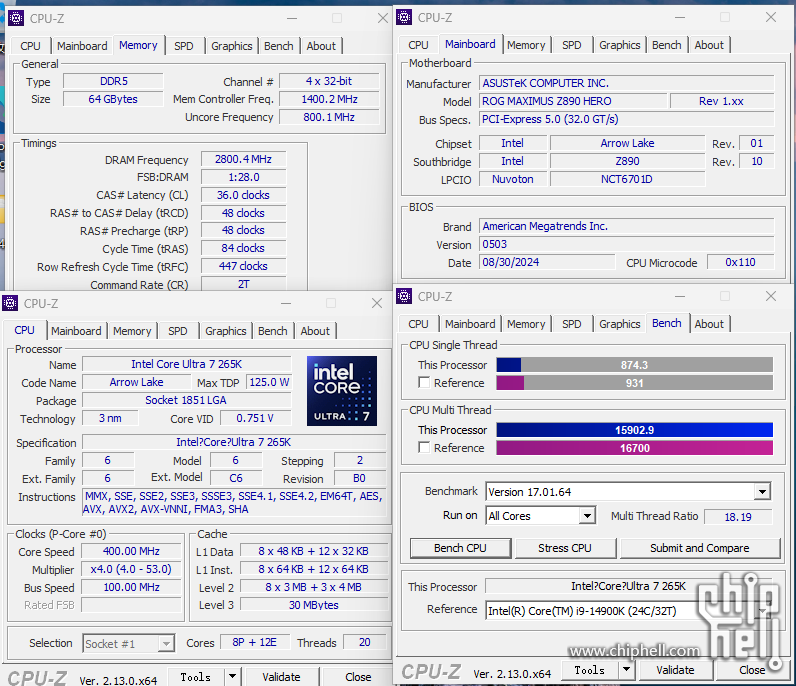Screen dimensions: 796x686
Task: Enable the Reference checkbox under CPU Multi Thread
Action: [424, 447]
